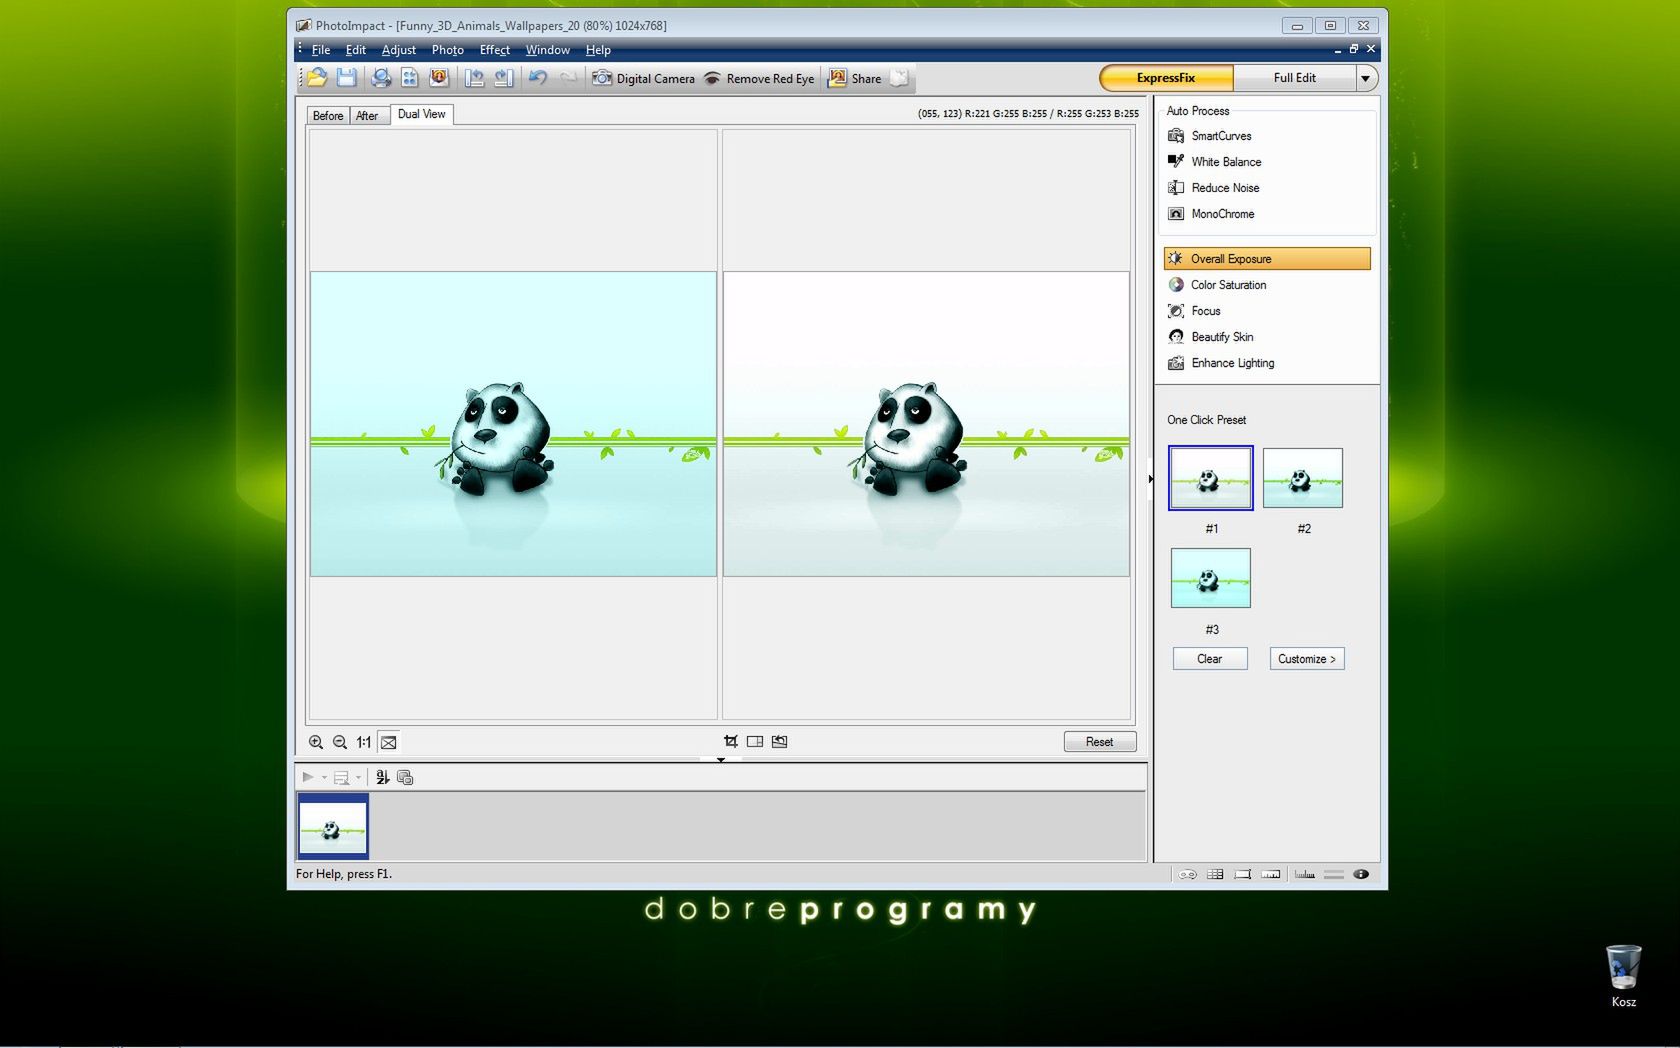
Task: Apply One Click Preset #3
Action: coord(1210,578)
